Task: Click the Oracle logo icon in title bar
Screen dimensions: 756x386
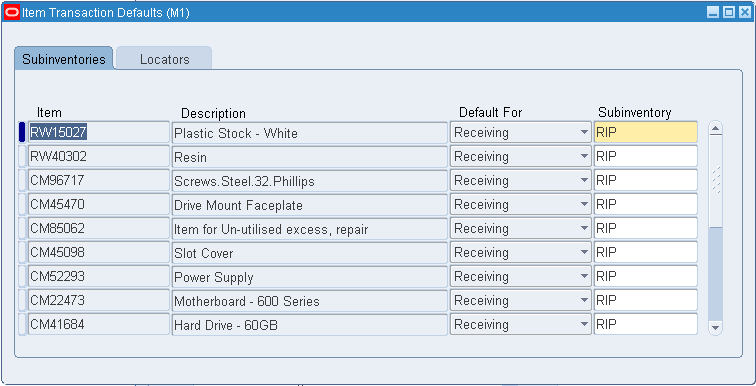Action: pos(12,13)
